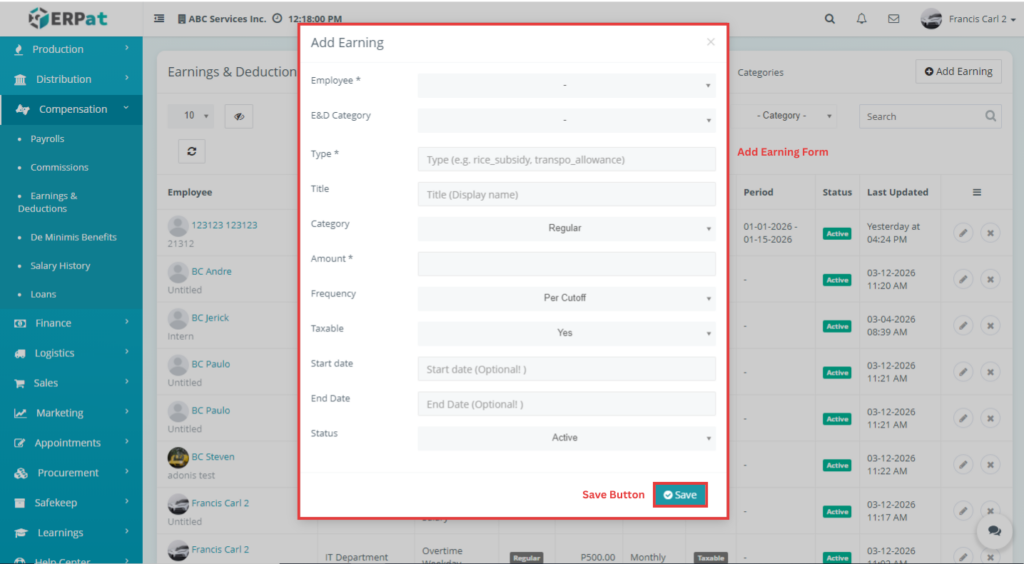Open the BC Andre employee link
1024x564 pixels.
[211, 272]
